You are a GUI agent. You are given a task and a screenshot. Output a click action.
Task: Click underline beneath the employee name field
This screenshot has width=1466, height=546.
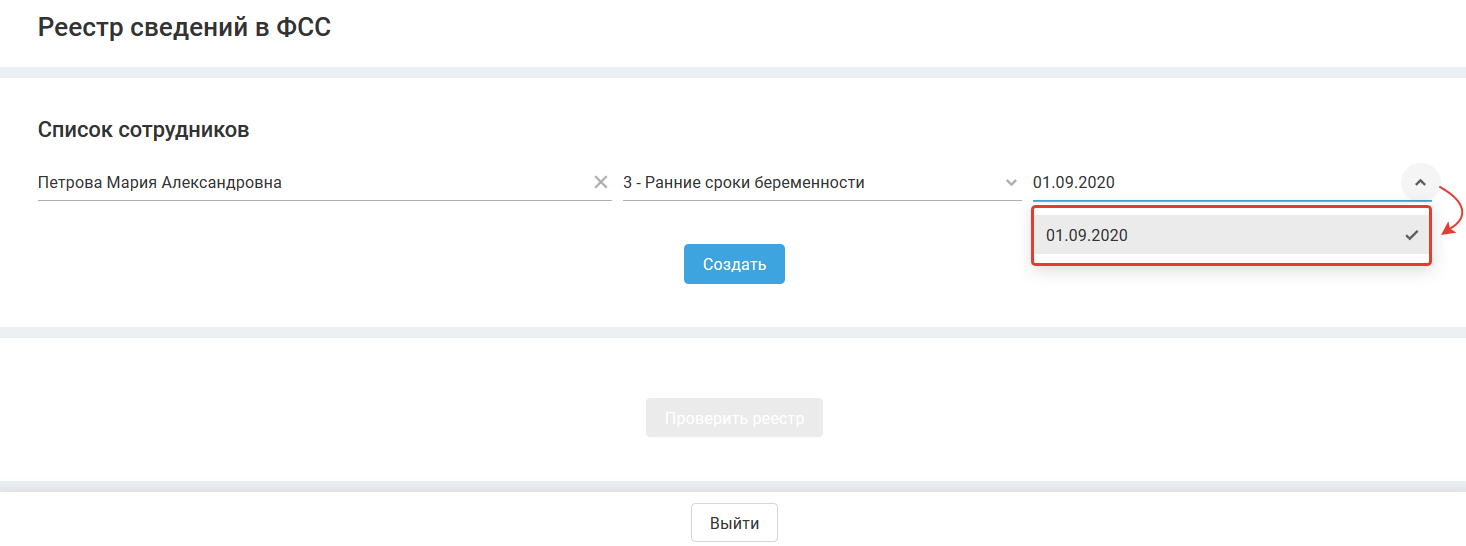324,200
